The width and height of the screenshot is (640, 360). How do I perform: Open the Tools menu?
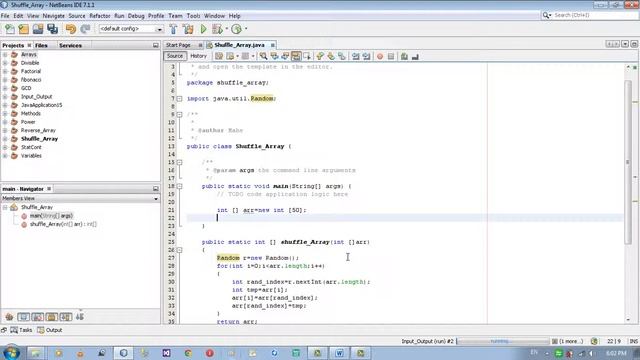[193, 16]
